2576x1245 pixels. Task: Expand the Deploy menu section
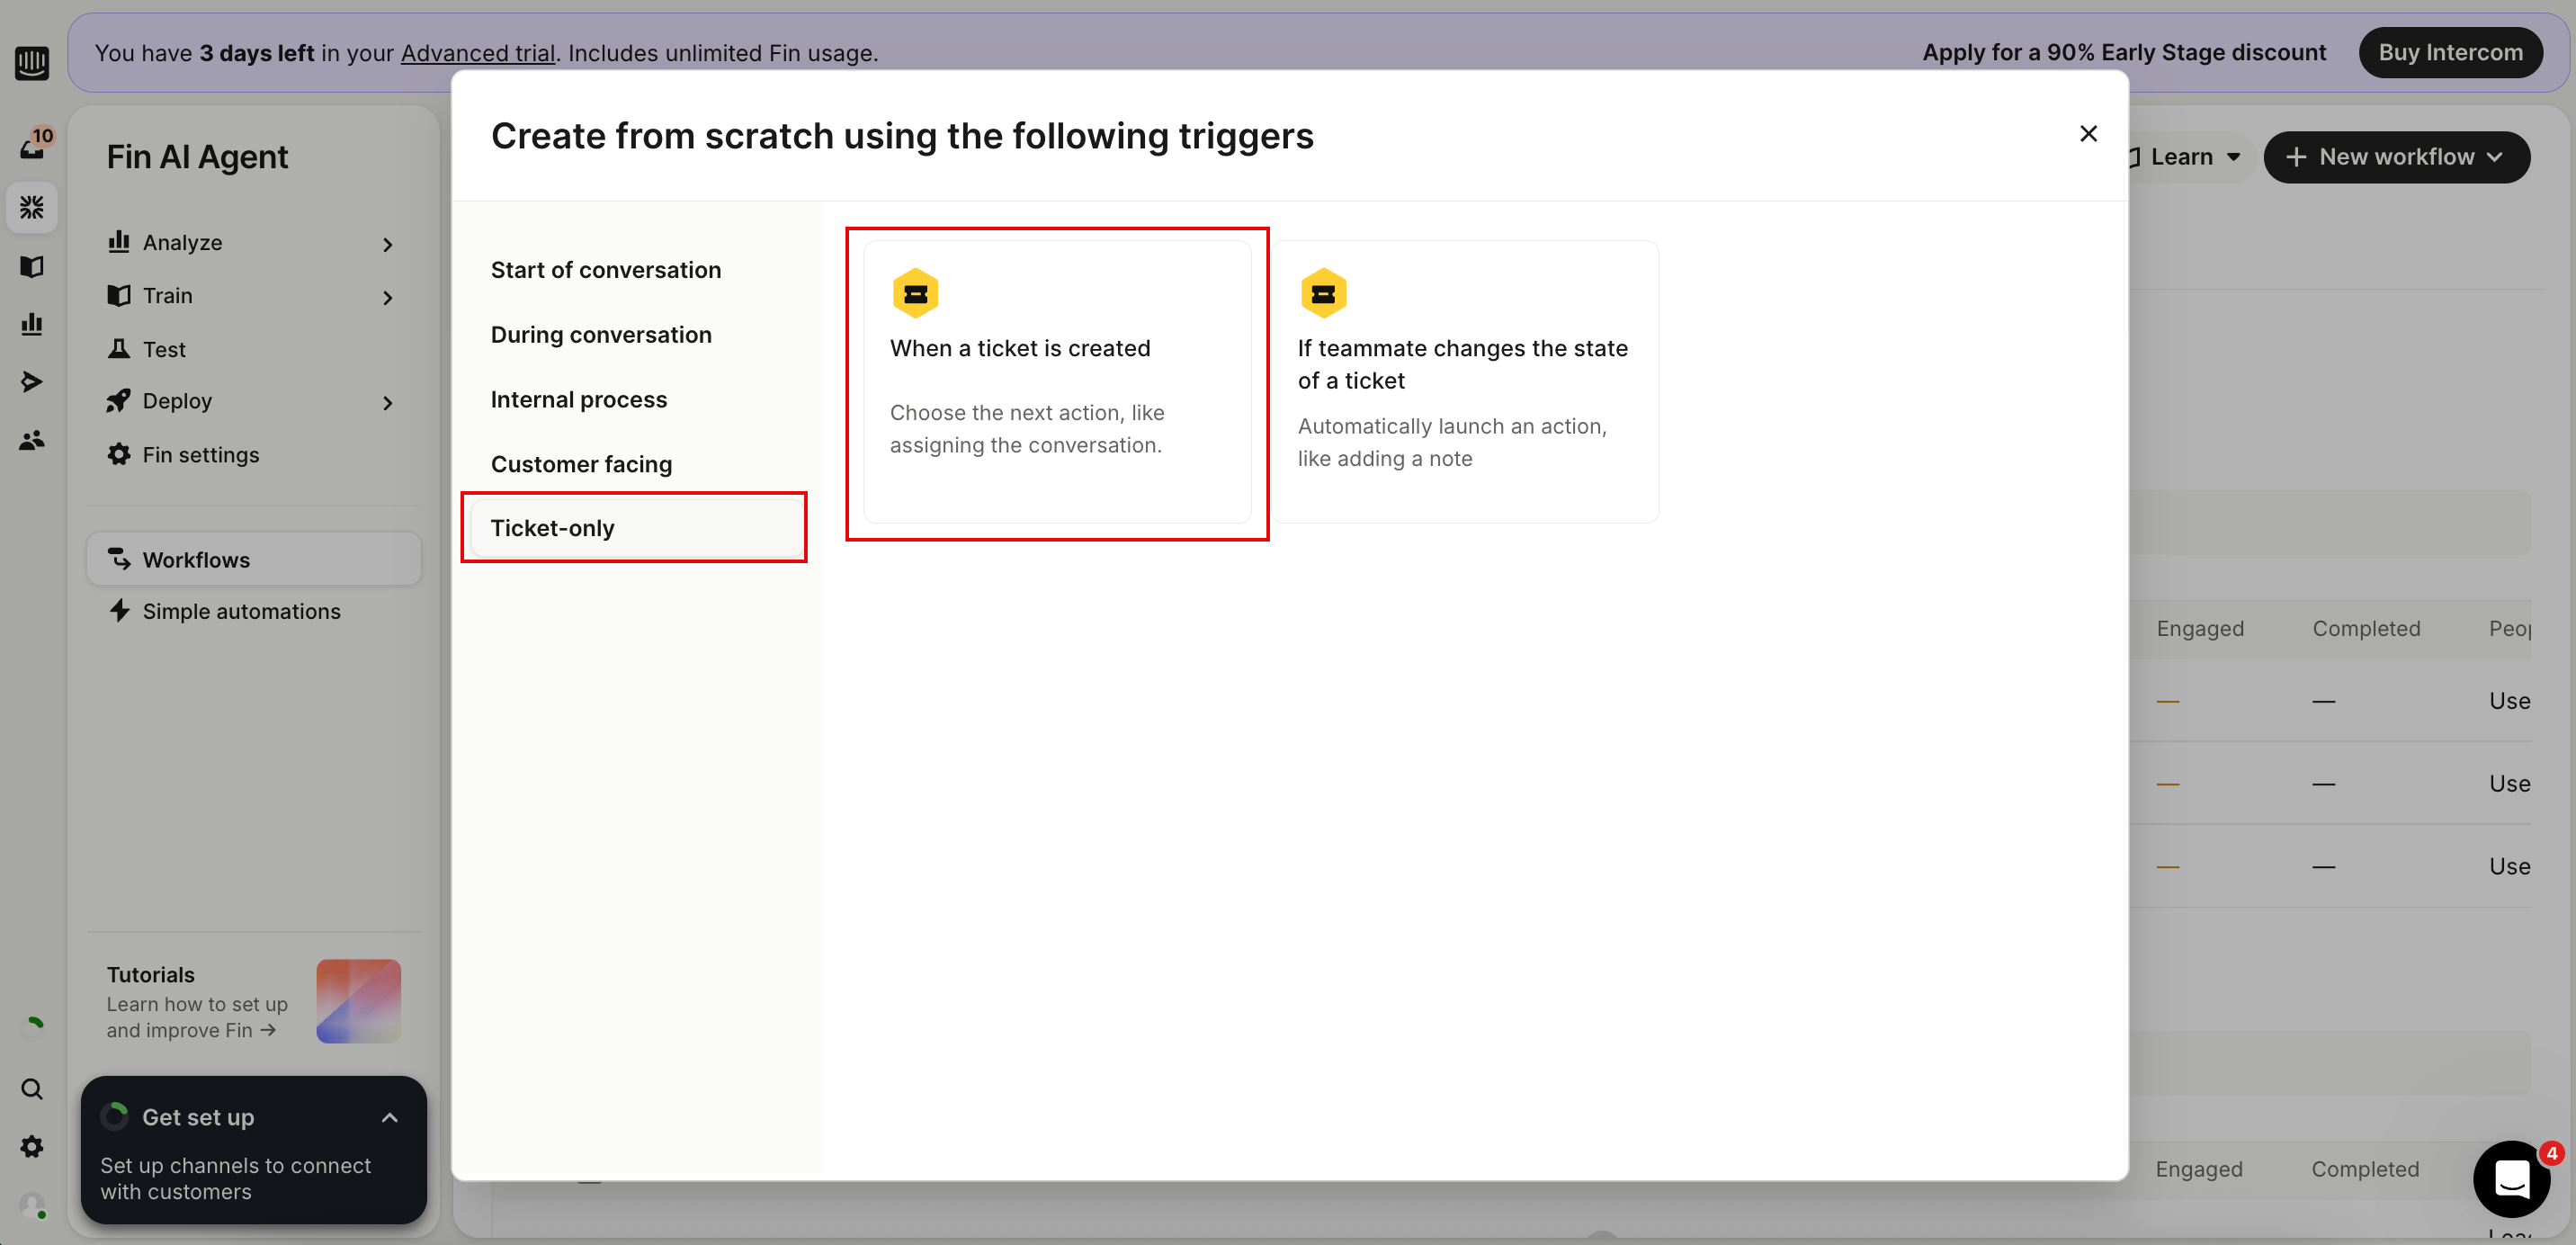(x=250, y=402)
